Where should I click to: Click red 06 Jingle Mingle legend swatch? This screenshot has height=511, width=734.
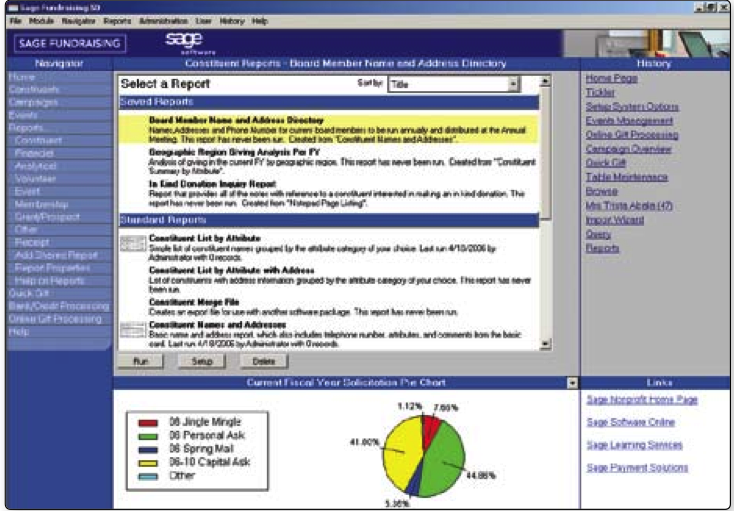148,423
